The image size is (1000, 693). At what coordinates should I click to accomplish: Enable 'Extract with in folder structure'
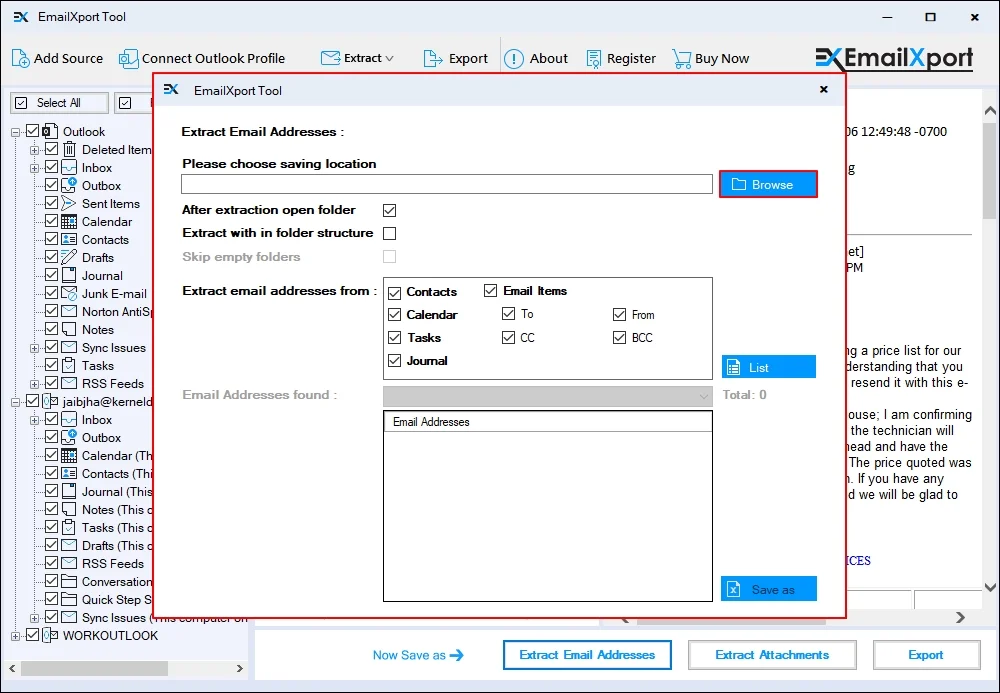tap(389, 233)
